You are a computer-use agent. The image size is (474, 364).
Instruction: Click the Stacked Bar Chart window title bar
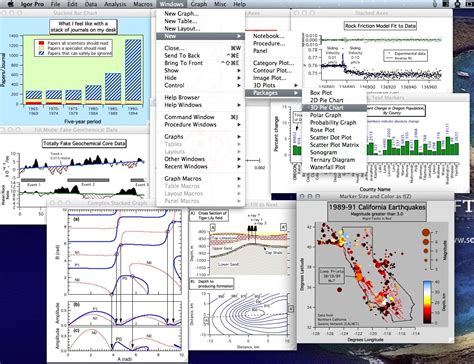75,13
